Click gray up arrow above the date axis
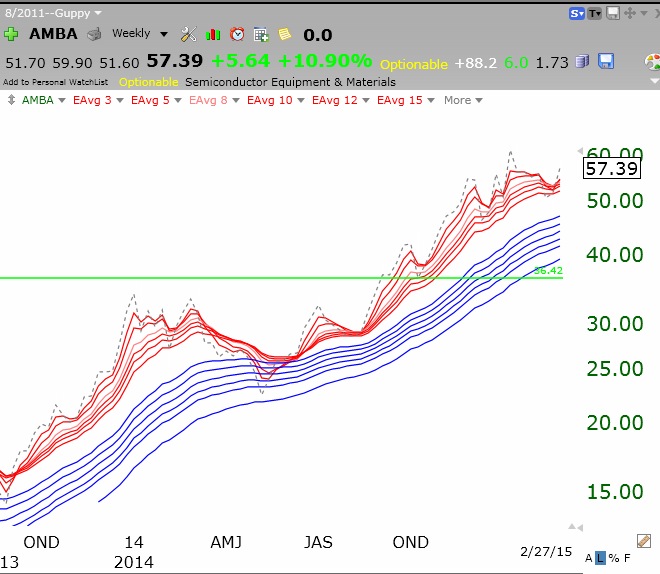The image size is (660, 574). (x=572, y=526)
